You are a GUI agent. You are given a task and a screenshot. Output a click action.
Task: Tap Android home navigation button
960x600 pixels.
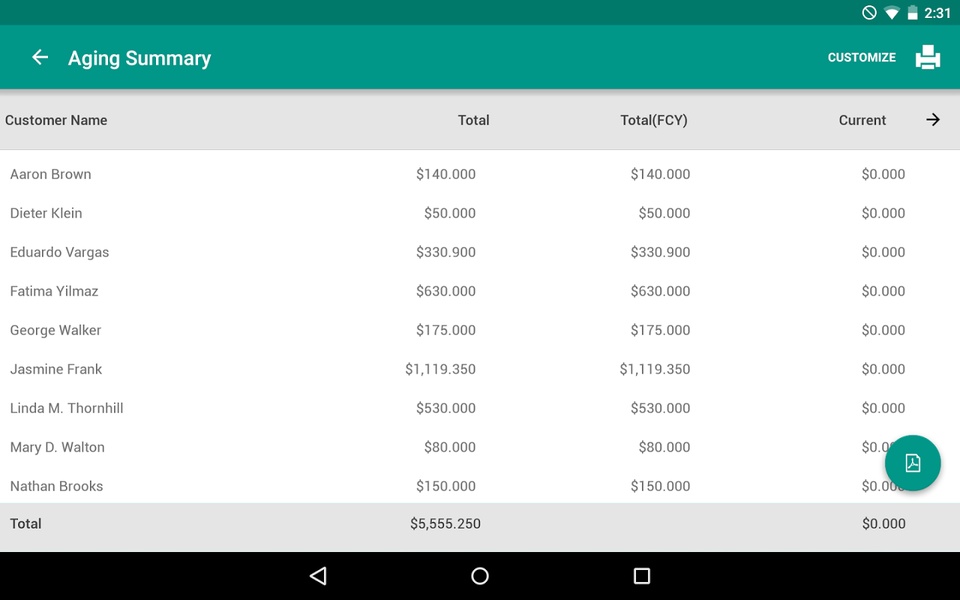click(480, 576)
